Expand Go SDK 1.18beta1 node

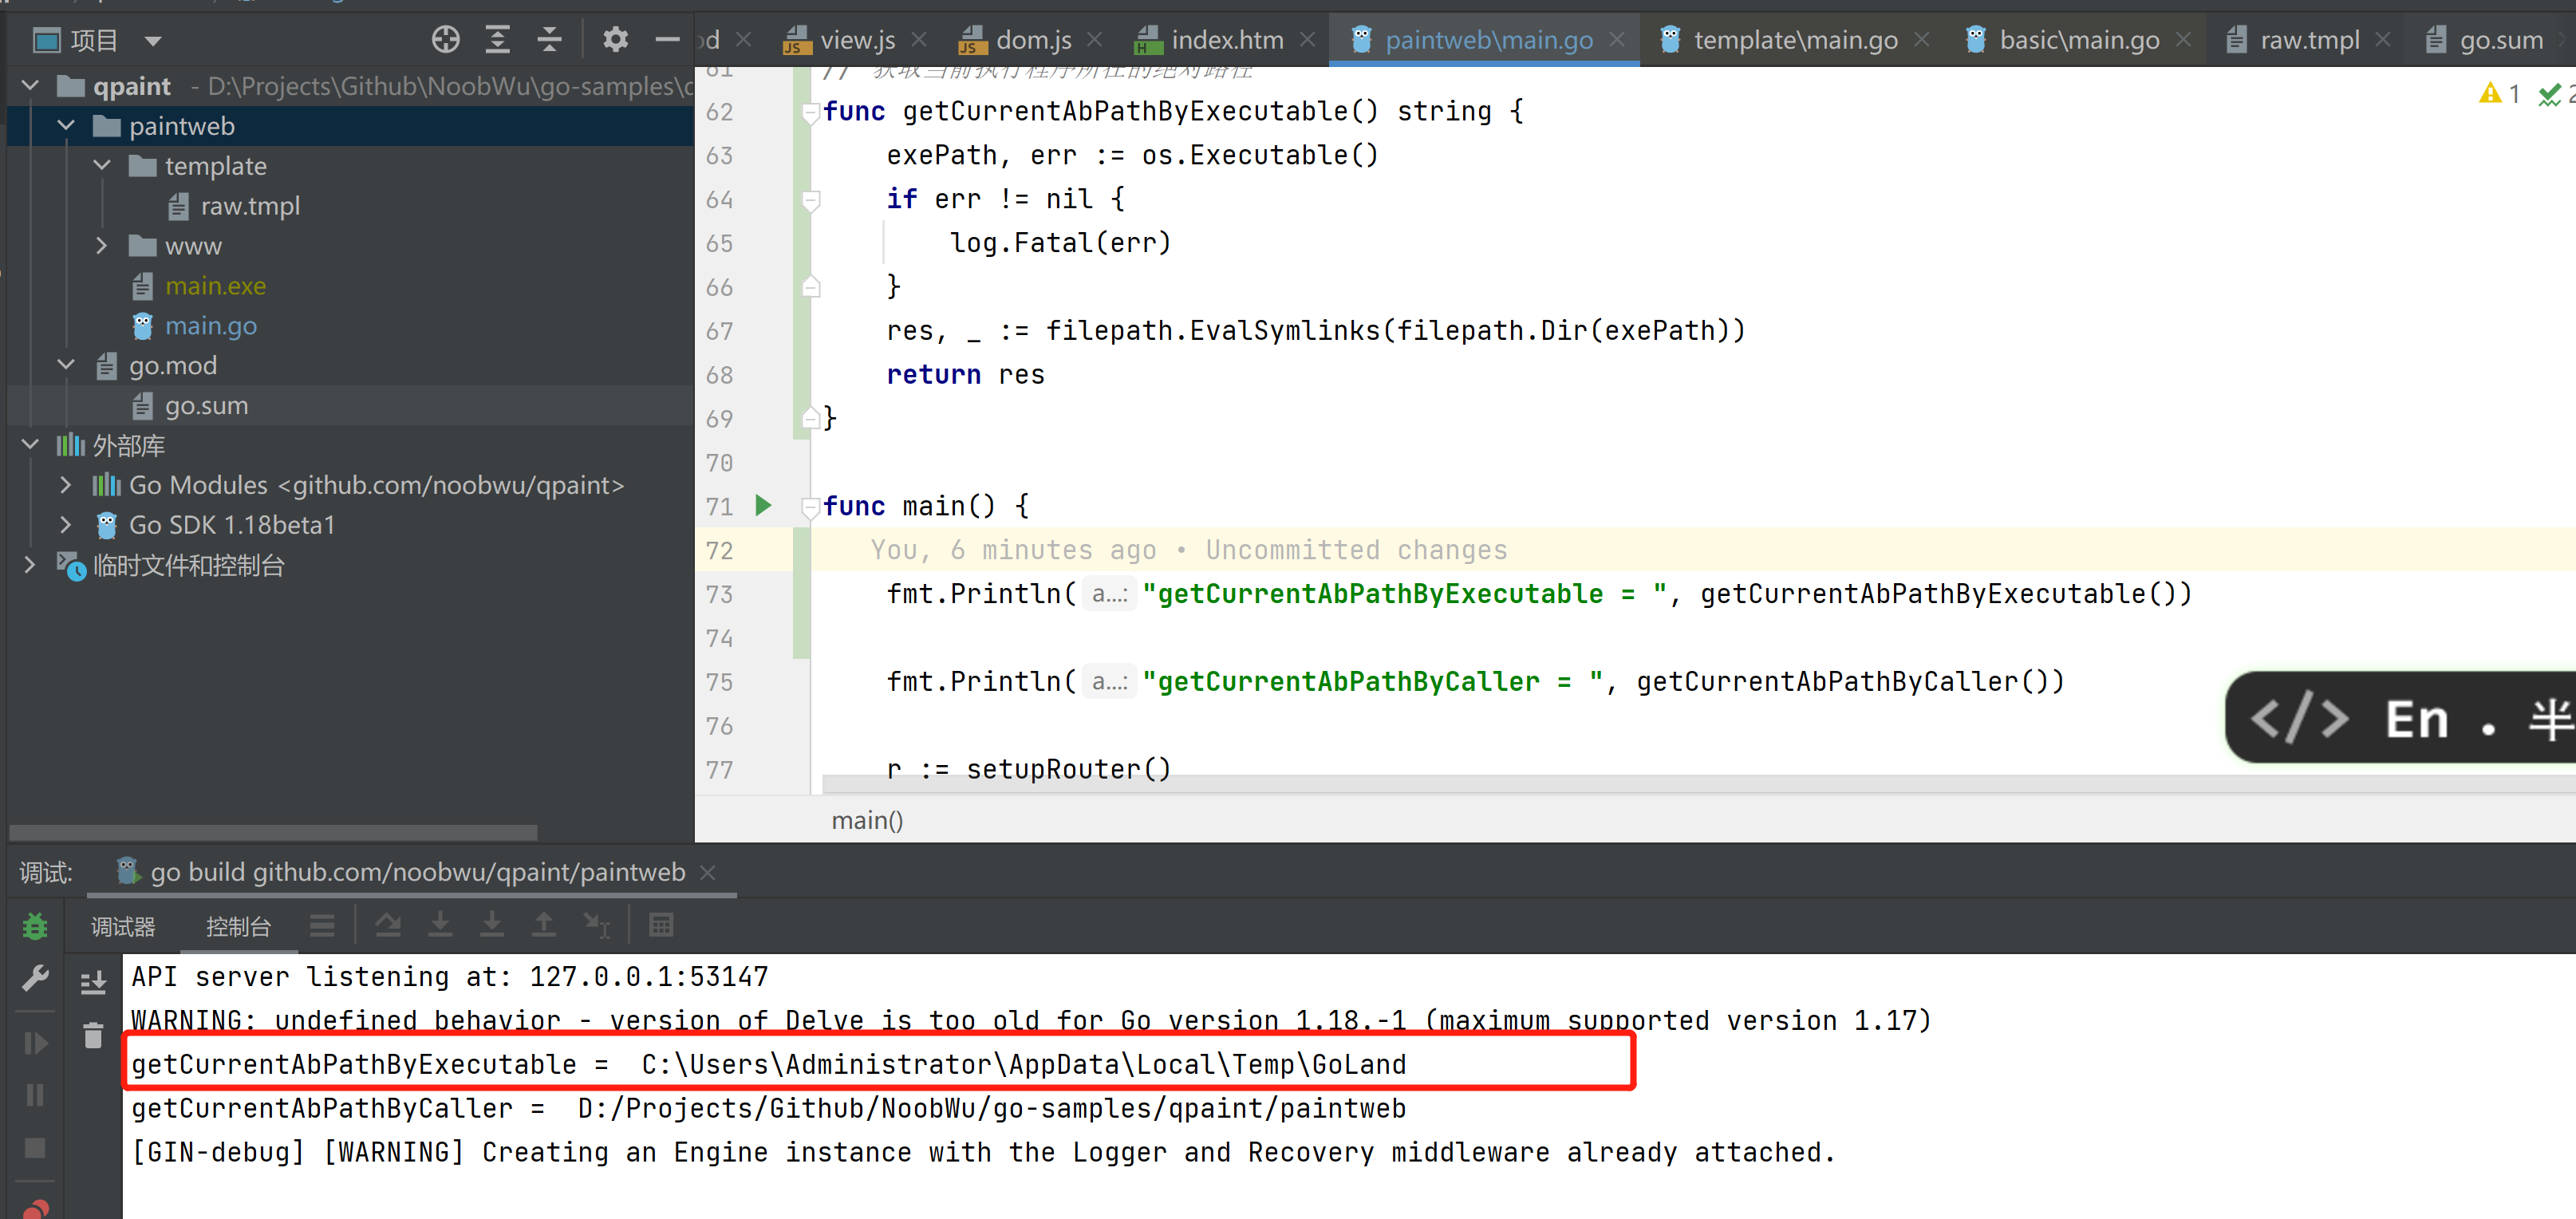66,525
